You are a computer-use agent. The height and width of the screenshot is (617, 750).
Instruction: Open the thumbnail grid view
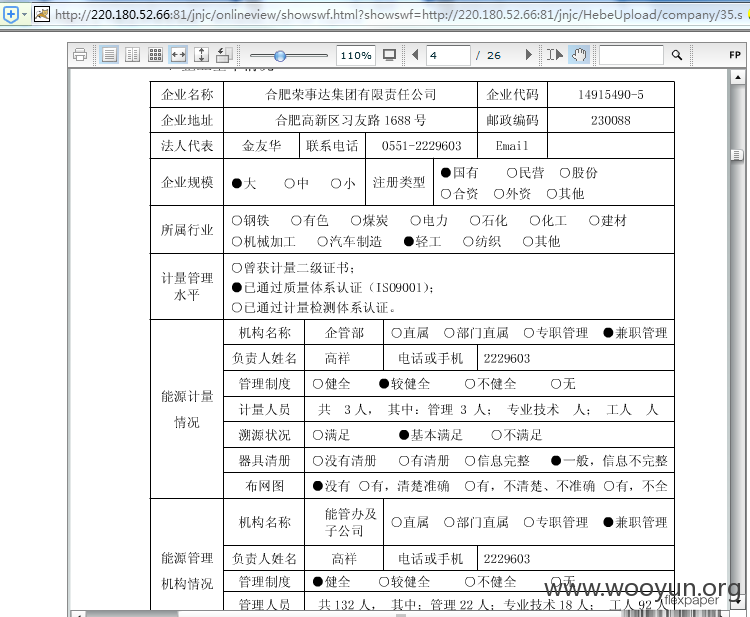(155, 55)
